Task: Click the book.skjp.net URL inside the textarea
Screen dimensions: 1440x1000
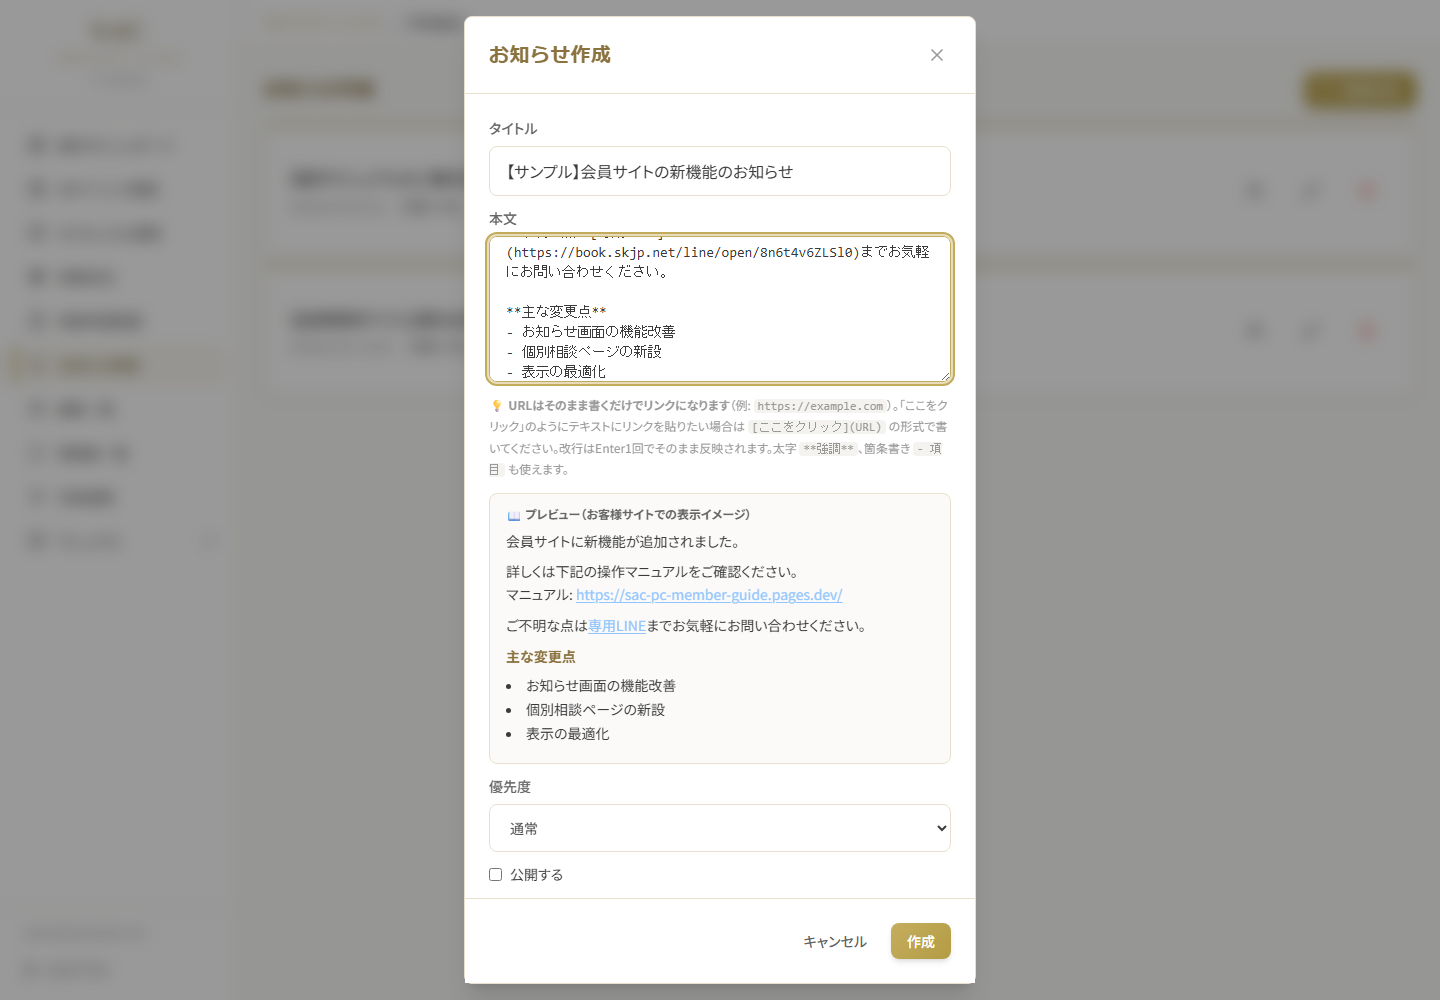Action: tap(683, 252)
